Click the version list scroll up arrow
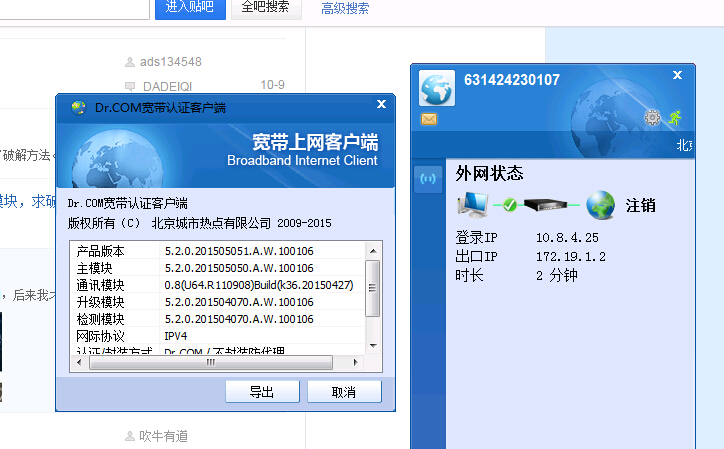The width and height of the screenshot is (724, 449). coord(373,251)
